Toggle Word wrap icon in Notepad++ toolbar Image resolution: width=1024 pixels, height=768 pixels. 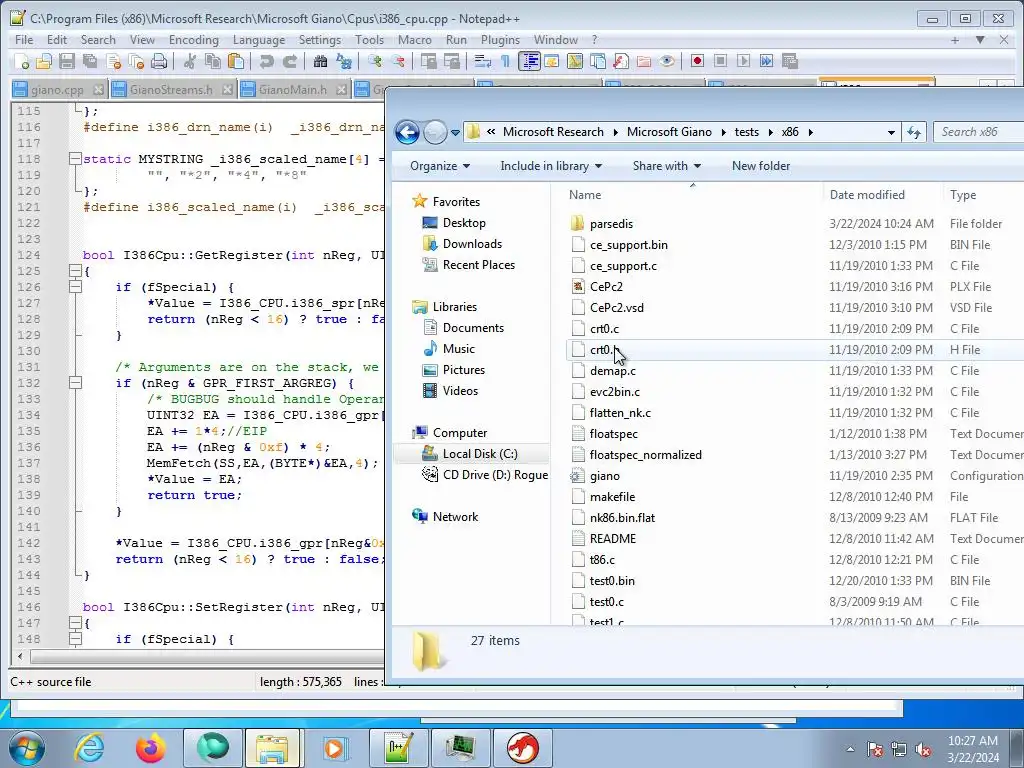click(483, 61)
